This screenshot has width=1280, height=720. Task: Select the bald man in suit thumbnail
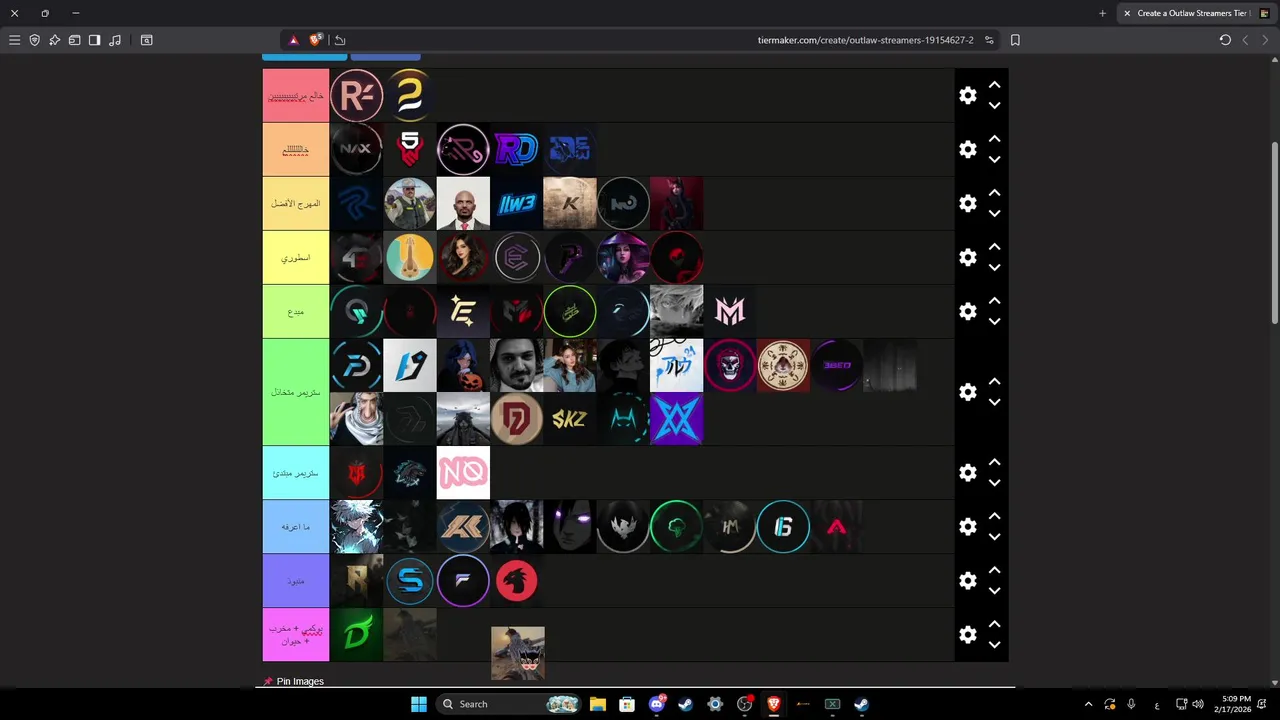tap(463, 203)
